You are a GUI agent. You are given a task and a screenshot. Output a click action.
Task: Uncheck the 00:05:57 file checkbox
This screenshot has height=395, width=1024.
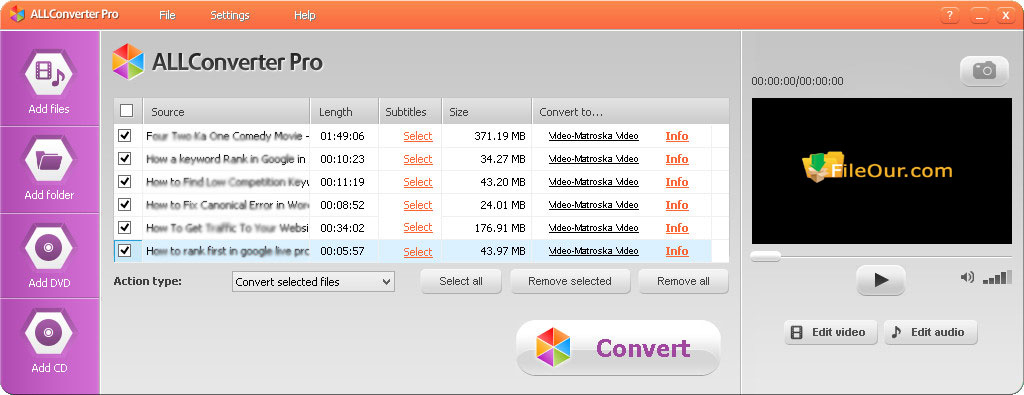click(x=124, y=250)
